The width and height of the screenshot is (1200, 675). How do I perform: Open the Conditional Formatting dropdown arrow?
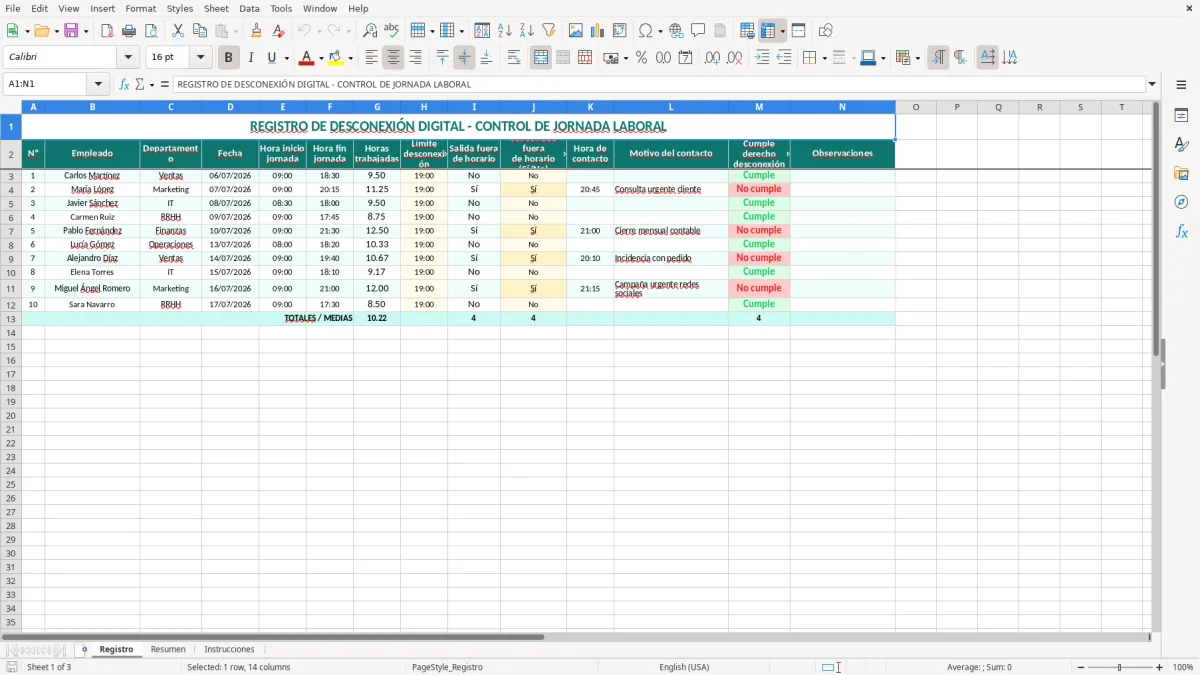(917, 58)
